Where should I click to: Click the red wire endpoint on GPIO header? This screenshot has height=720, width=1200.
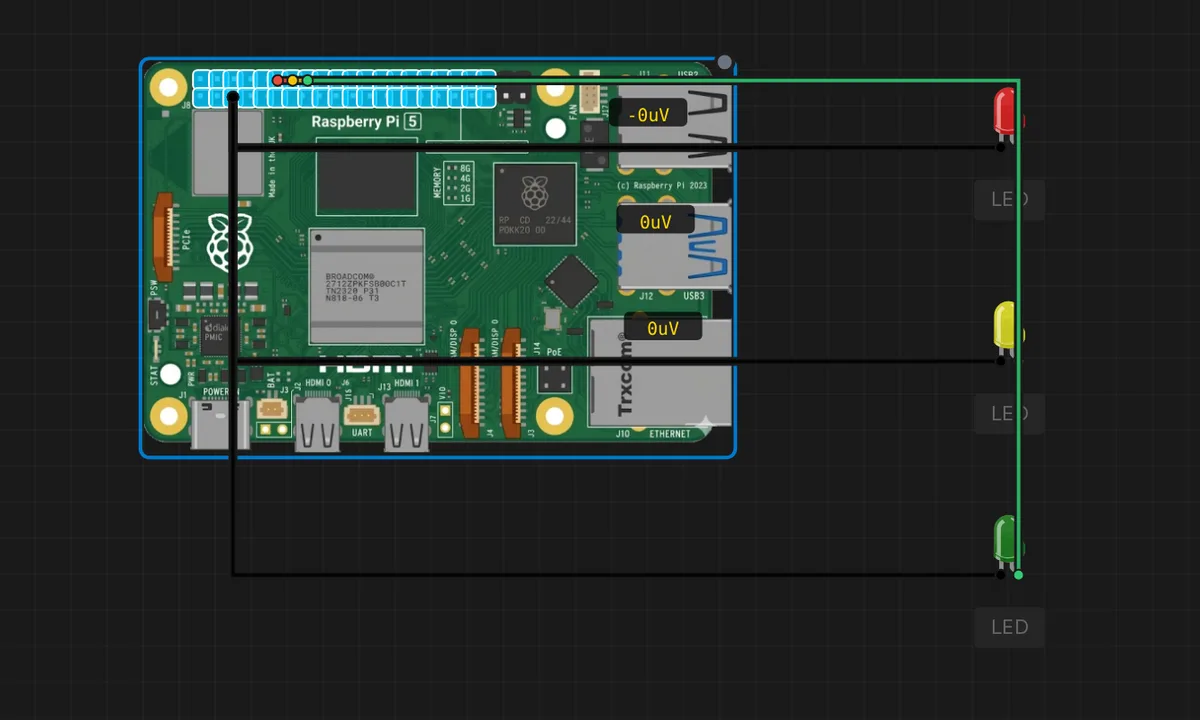tap(277, 80)
